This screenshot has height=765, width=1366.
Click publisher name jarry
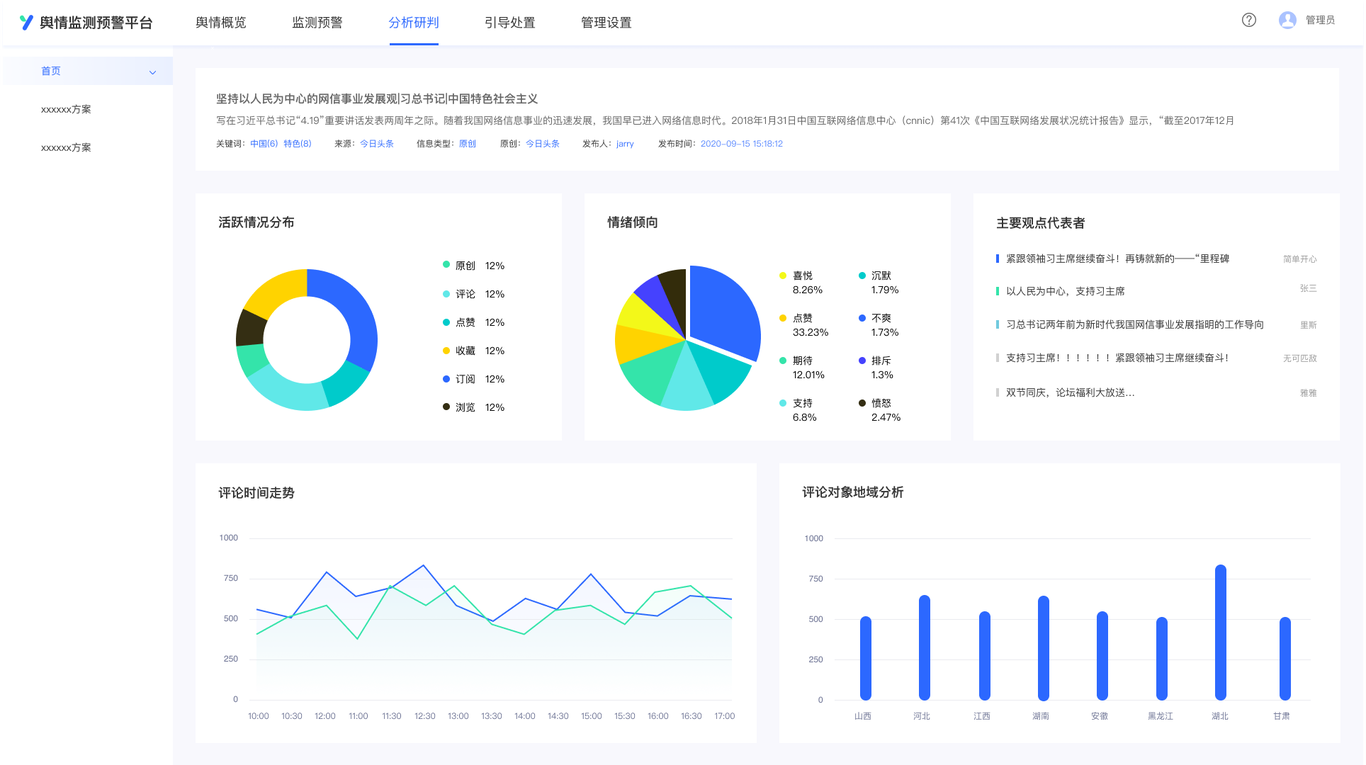pos(625,144)
